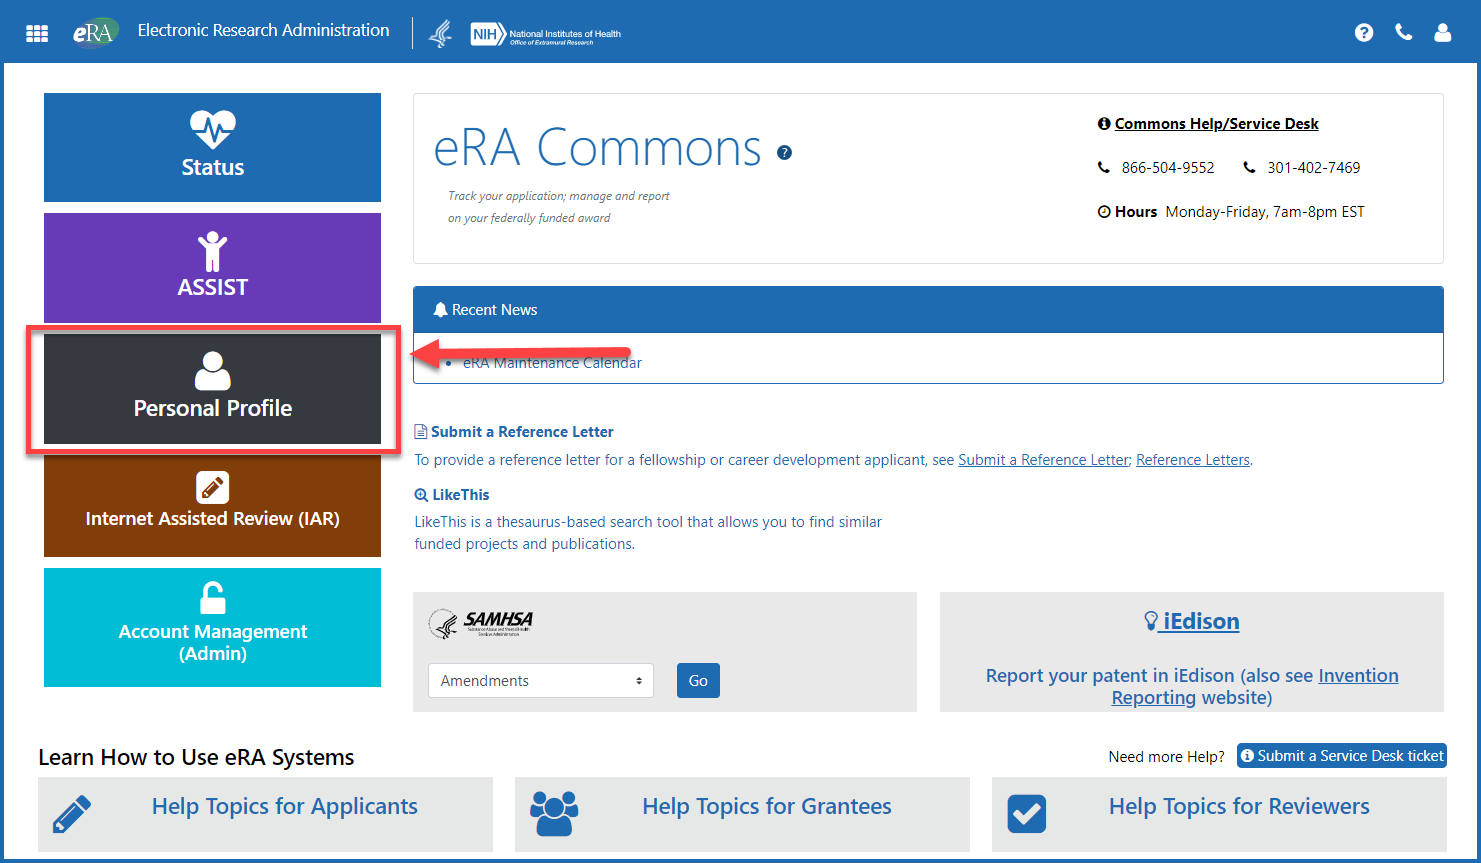Viewport: 1481px width, 863px height.
Task: Open the Personal Profile tile
Action: [x=212, y=388]
